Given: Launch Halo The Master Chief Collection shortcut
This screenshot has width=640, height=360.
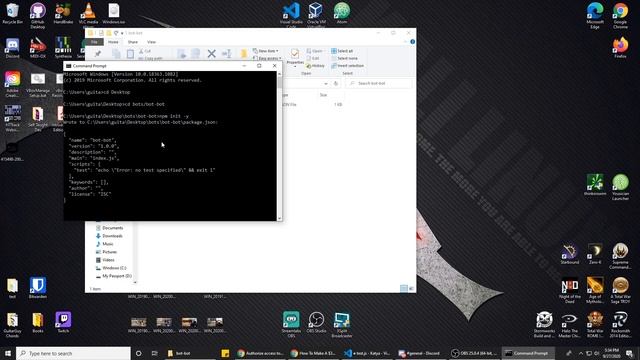Looking at the screenshot, I should point(570,324).
